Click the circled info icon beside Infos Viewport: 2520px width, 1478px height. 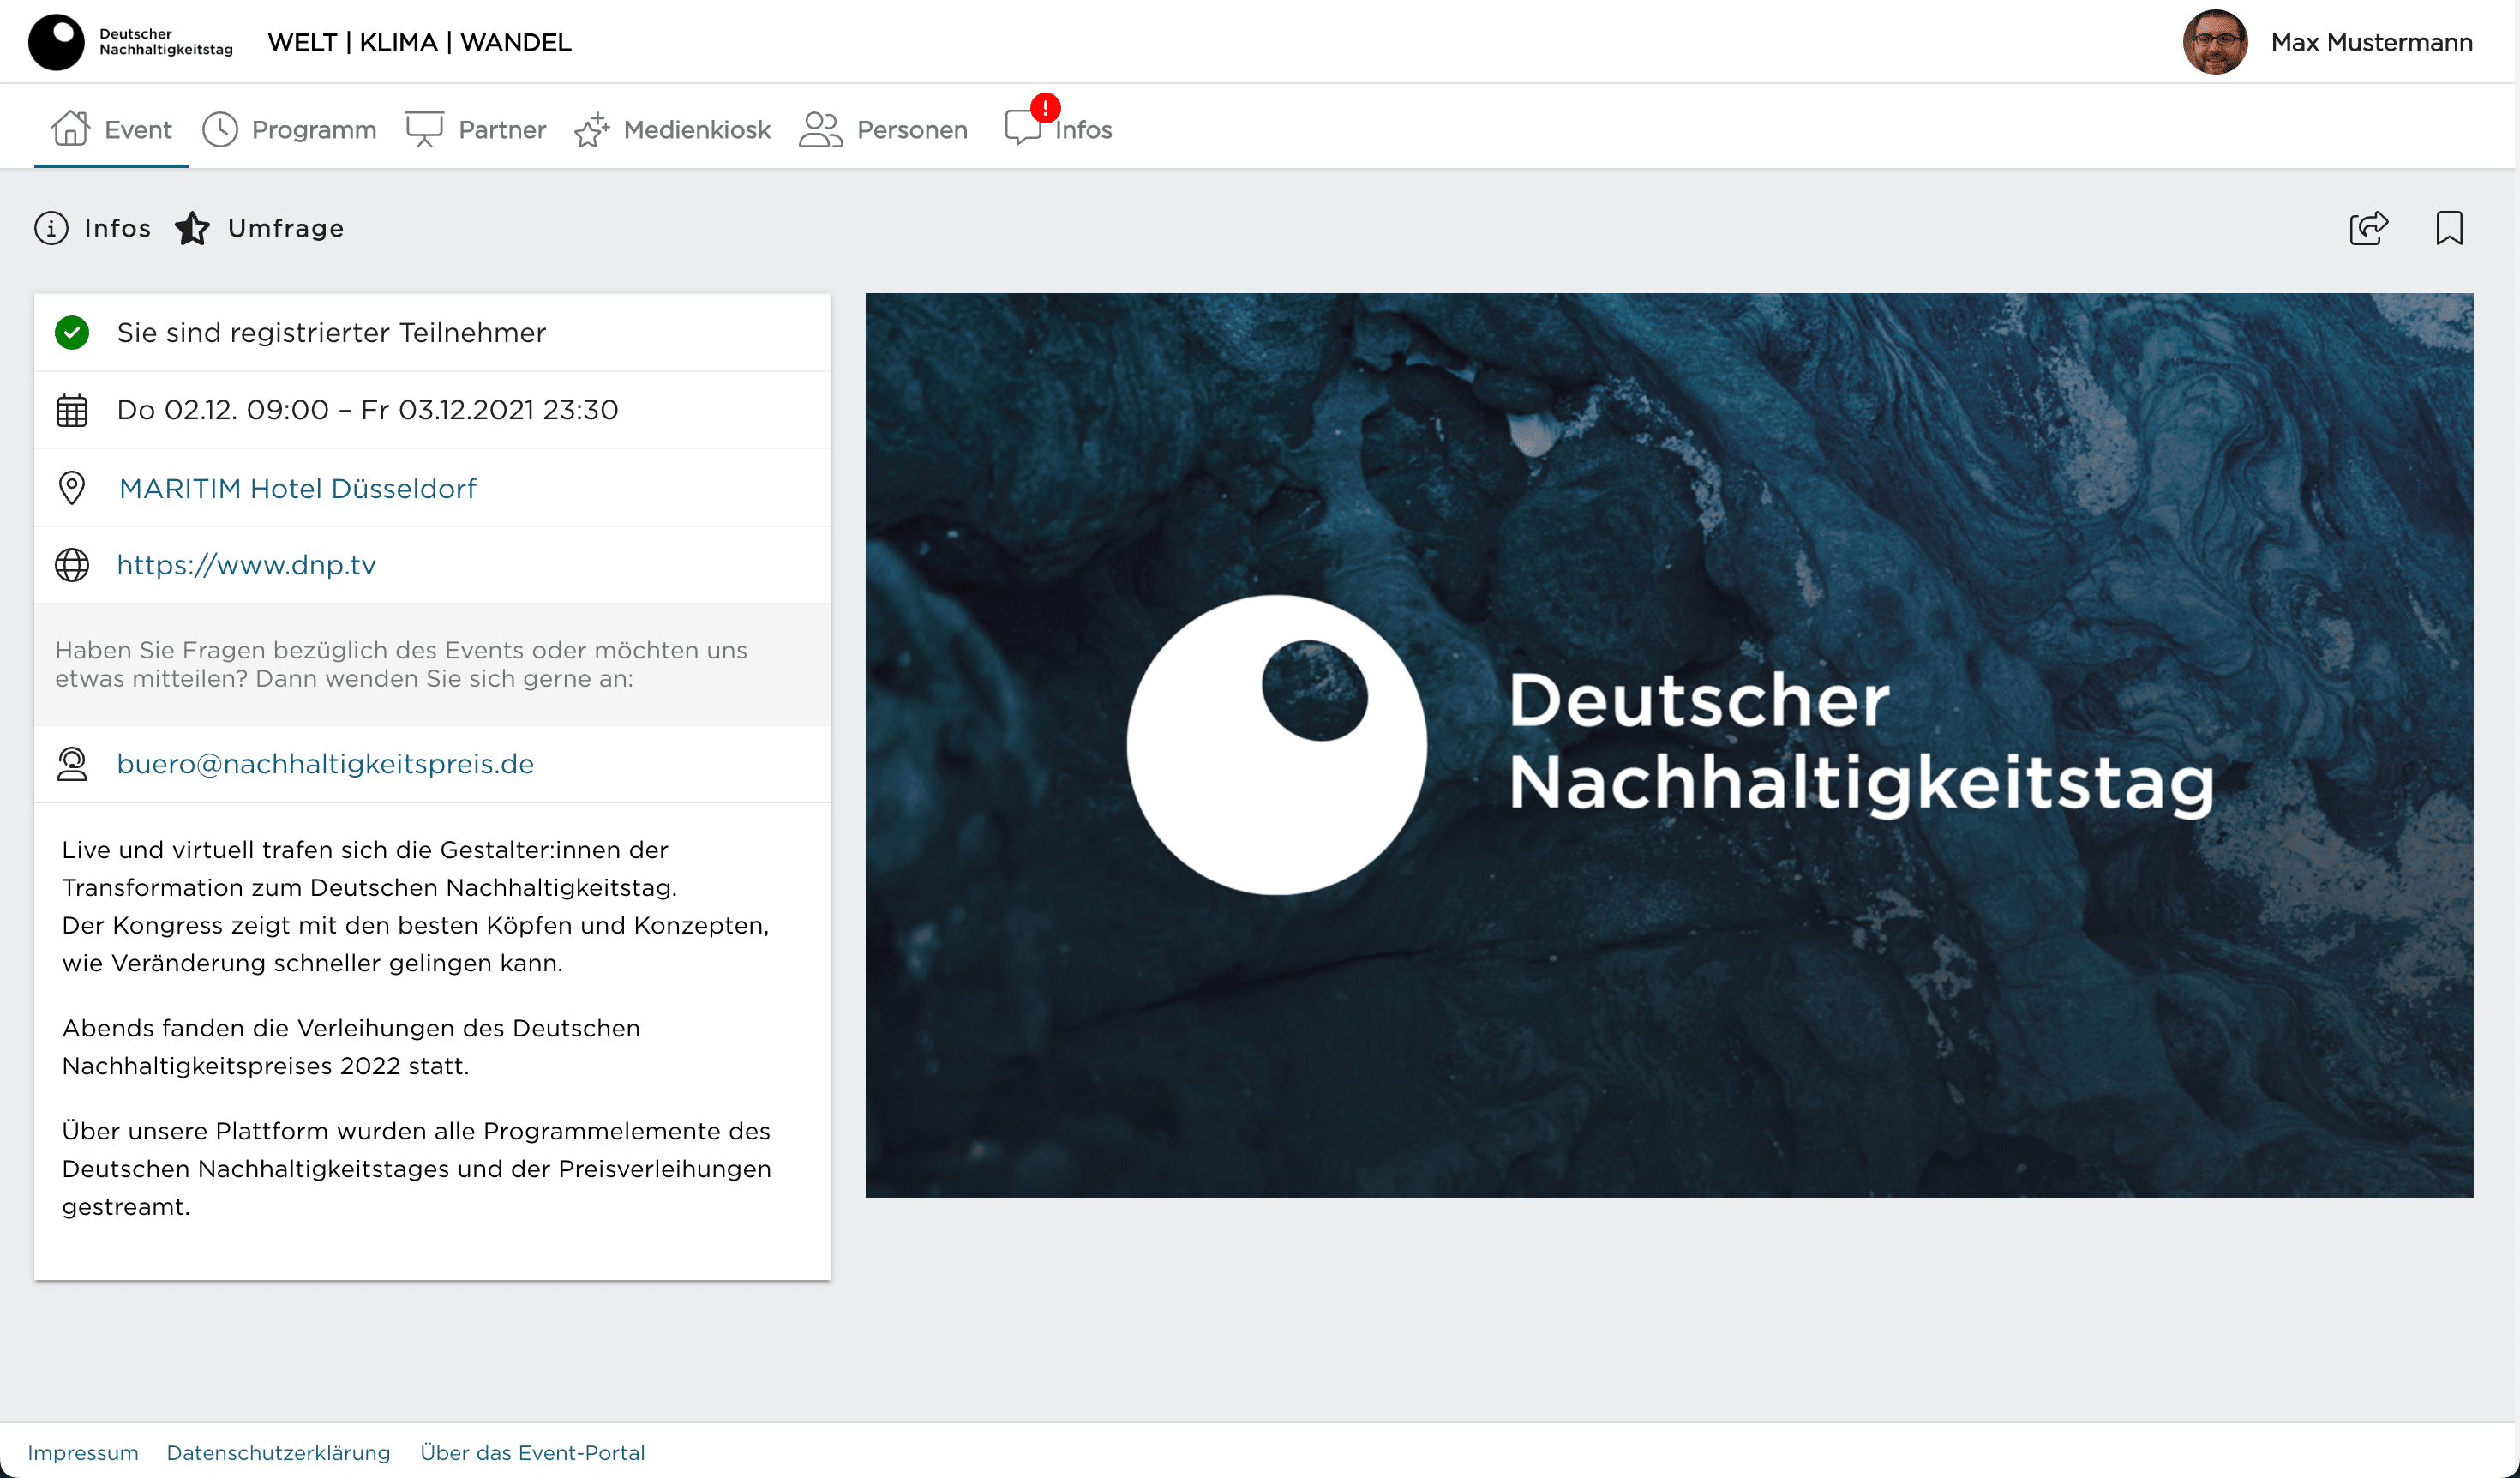tap(52, 228)
